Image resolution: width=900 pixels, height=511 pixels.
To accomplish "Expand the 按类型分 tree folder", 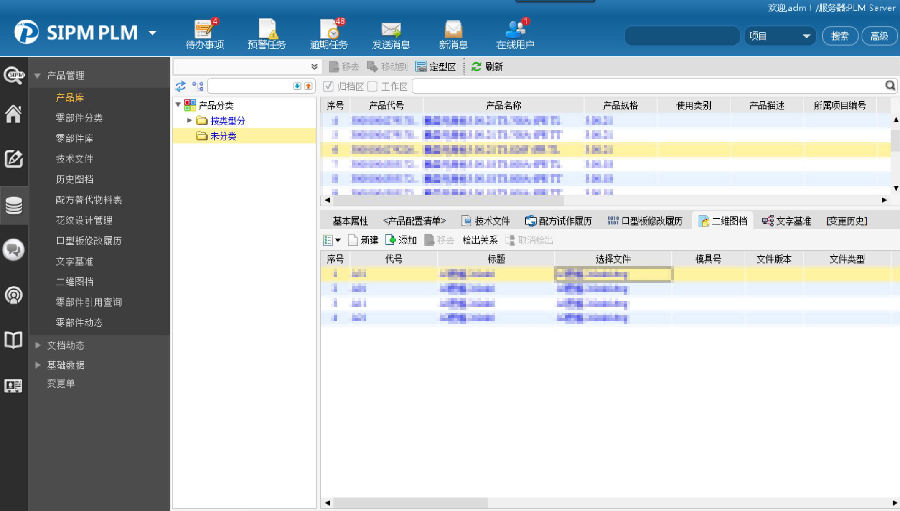I will (x=190, y=121).
